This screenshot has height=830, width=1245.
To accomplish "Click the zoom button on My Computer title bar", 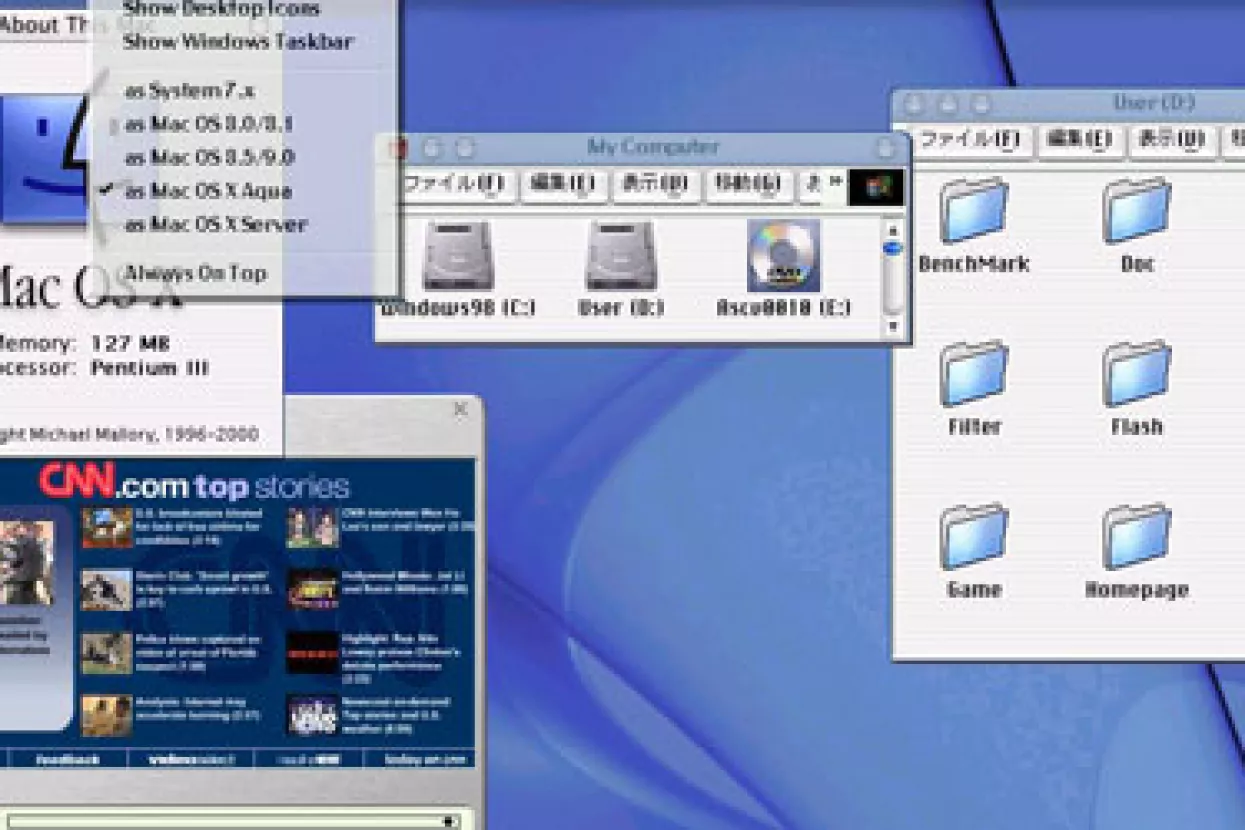I will pos(464,148).
